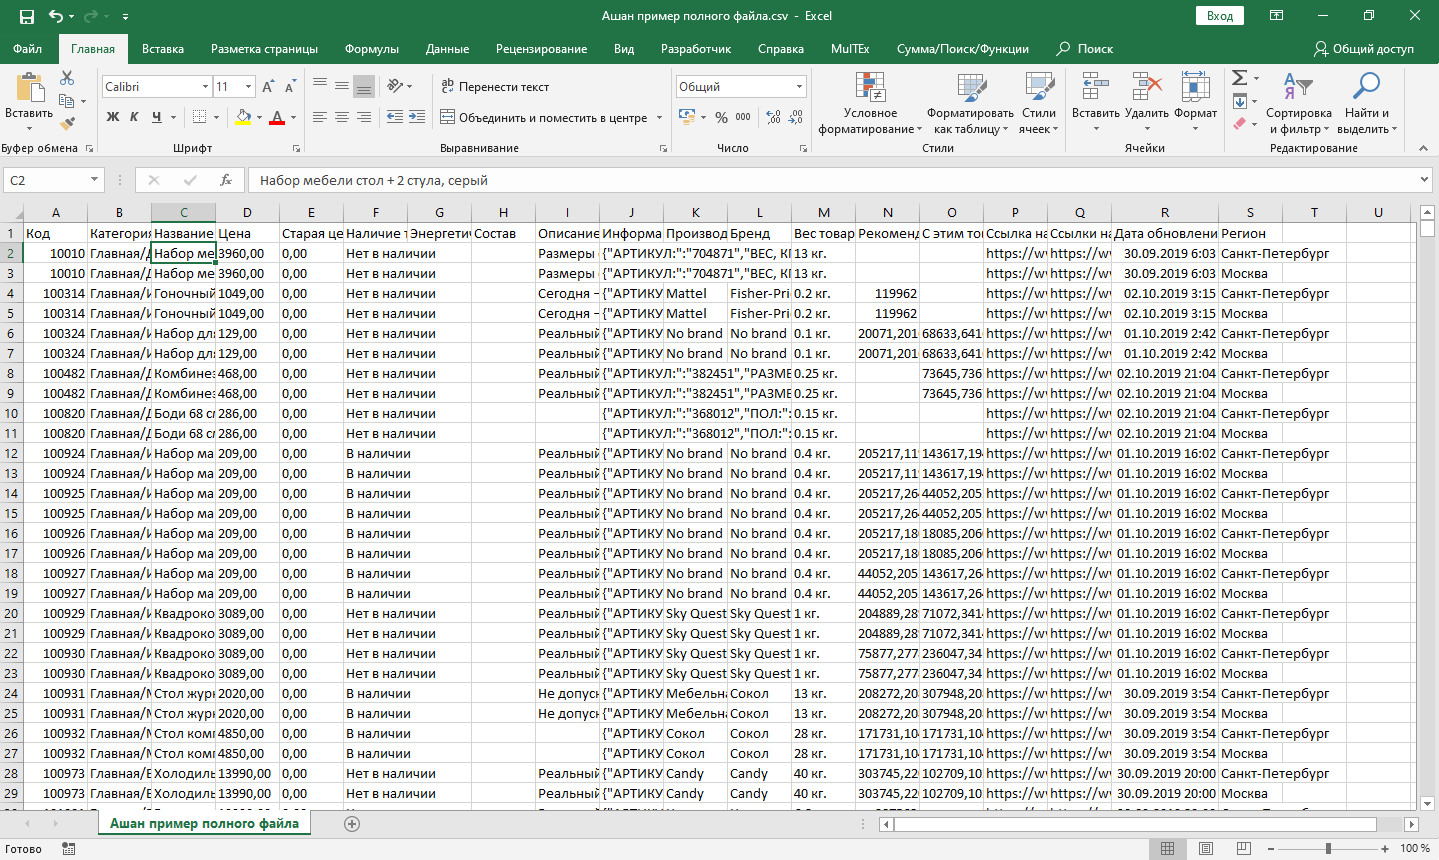Image resolution: width=1439 pixels, height=860 pixels.
Task: Switch to Page Layout view icon
Action: tap(1206, 849)
